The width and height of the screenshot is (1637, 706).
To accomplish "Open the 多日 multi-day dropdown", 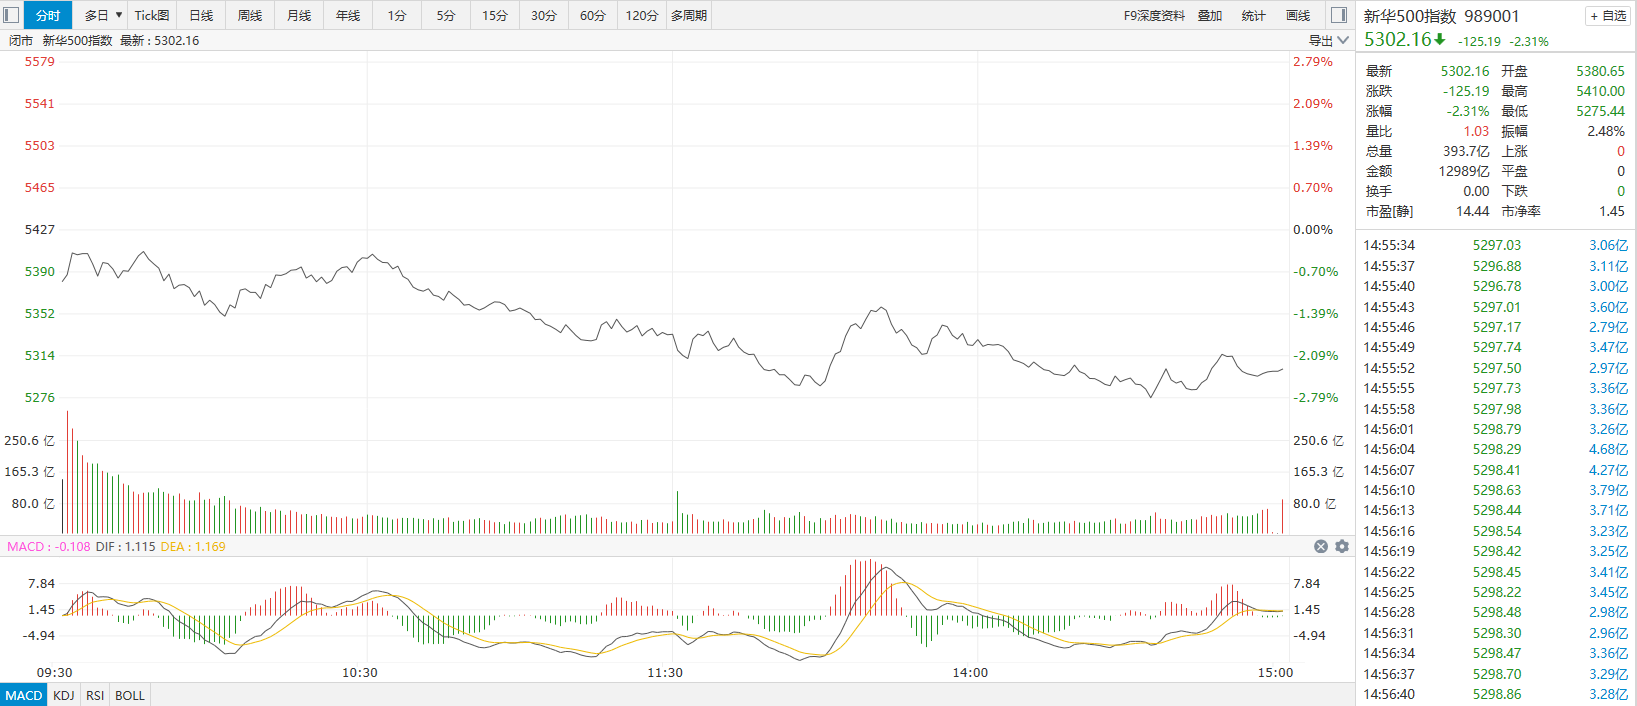I will coord(103,15).
